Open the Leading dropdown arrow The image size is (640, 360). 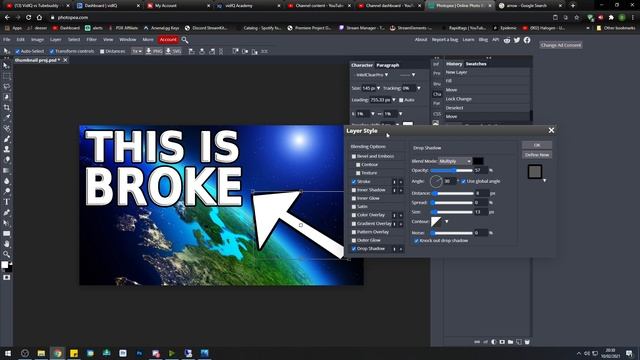click(394, 100)
